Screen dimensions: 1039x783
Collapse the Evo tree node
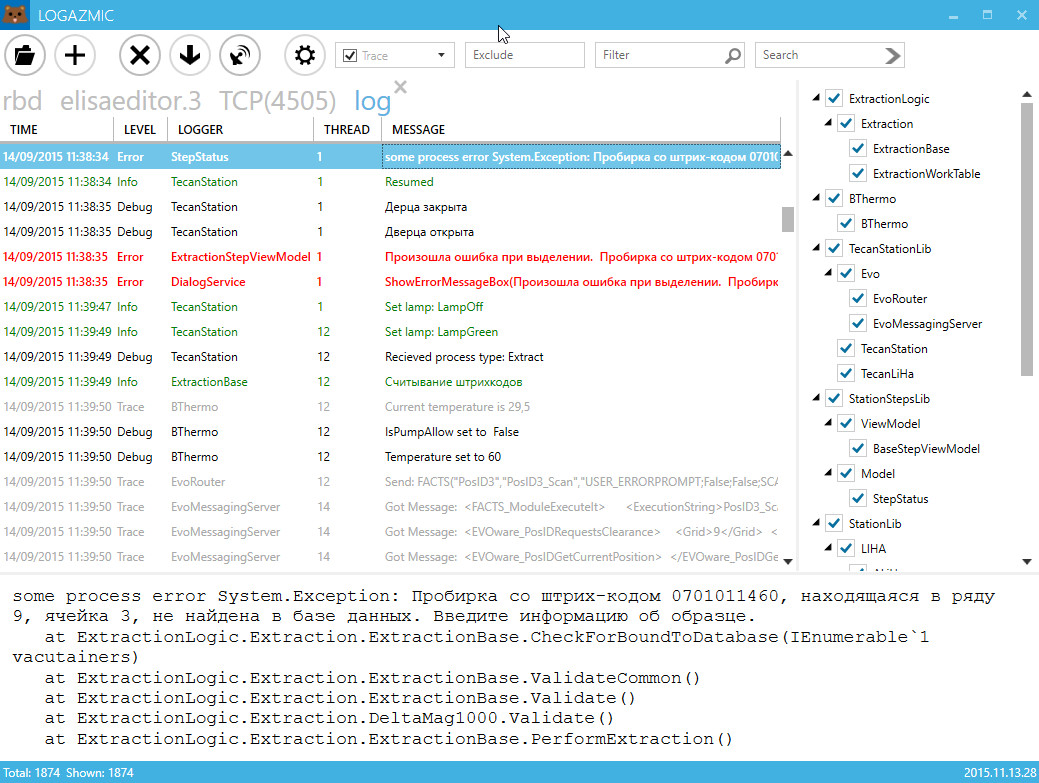click(x=828, y=273)
